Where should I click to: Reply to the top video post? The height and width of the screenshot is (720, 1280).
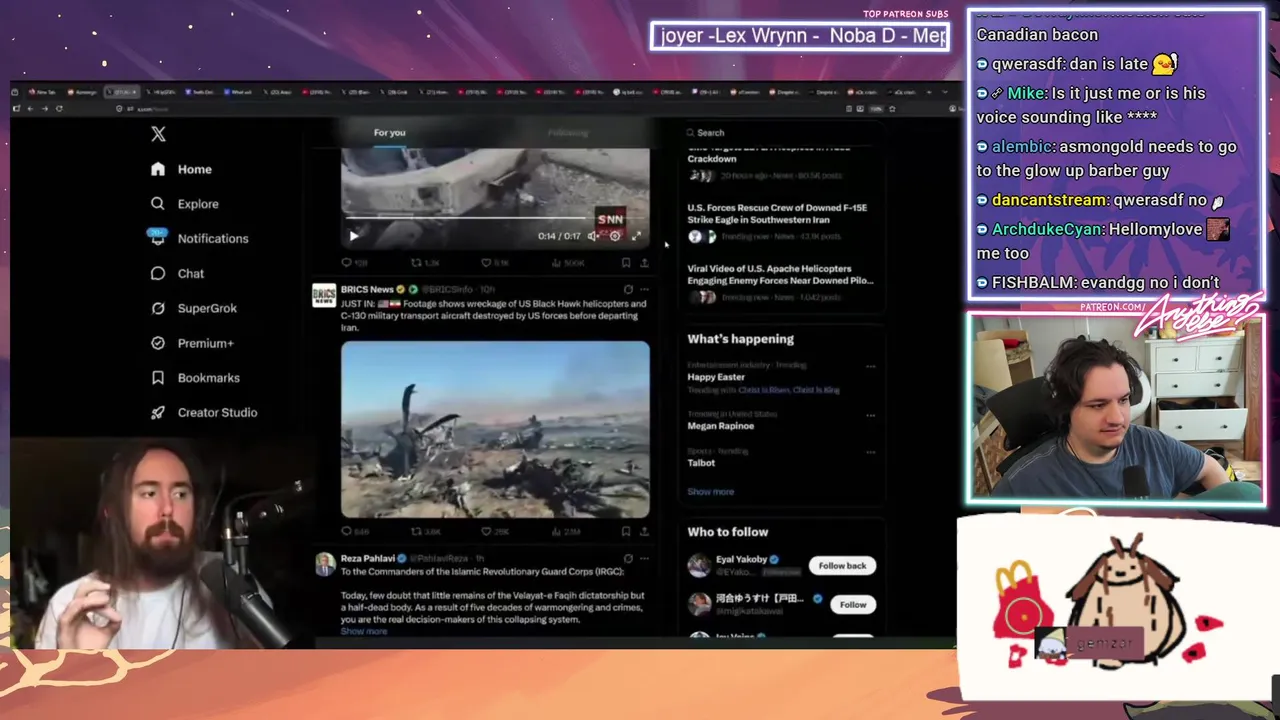point(354,263)
